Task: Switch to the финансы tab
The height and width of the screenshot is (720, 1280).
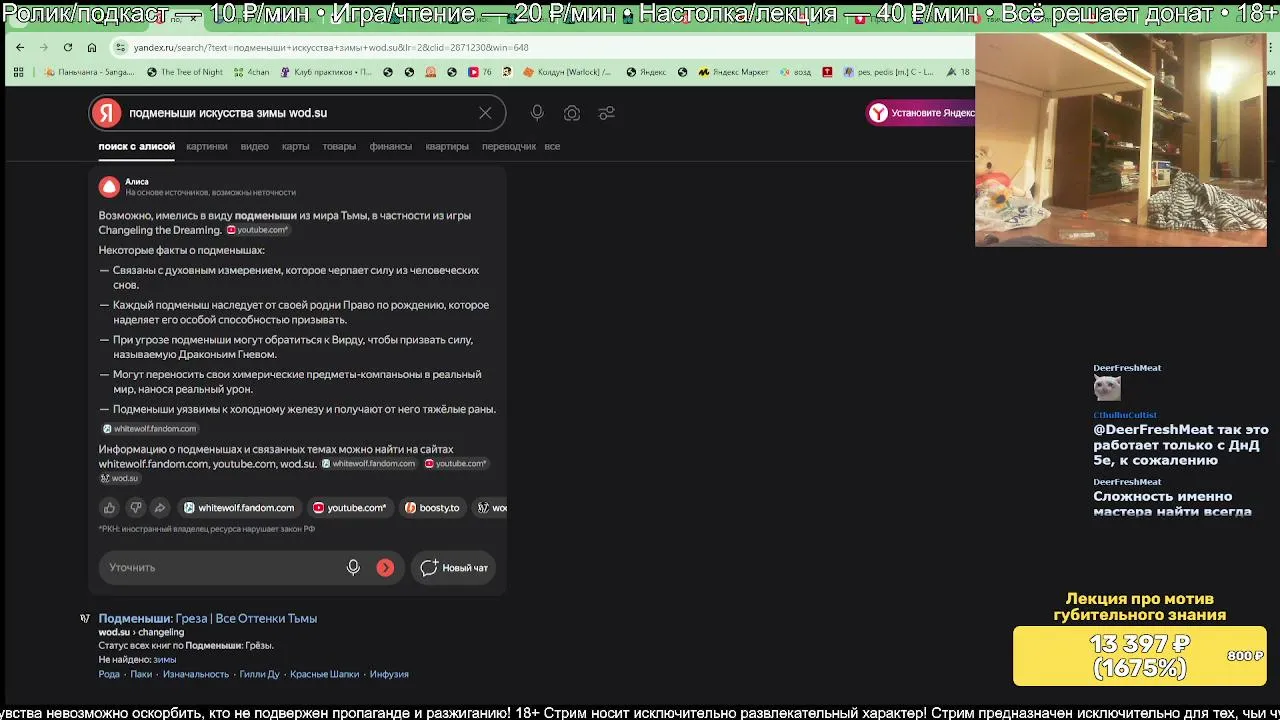Action: click(390, 146)
